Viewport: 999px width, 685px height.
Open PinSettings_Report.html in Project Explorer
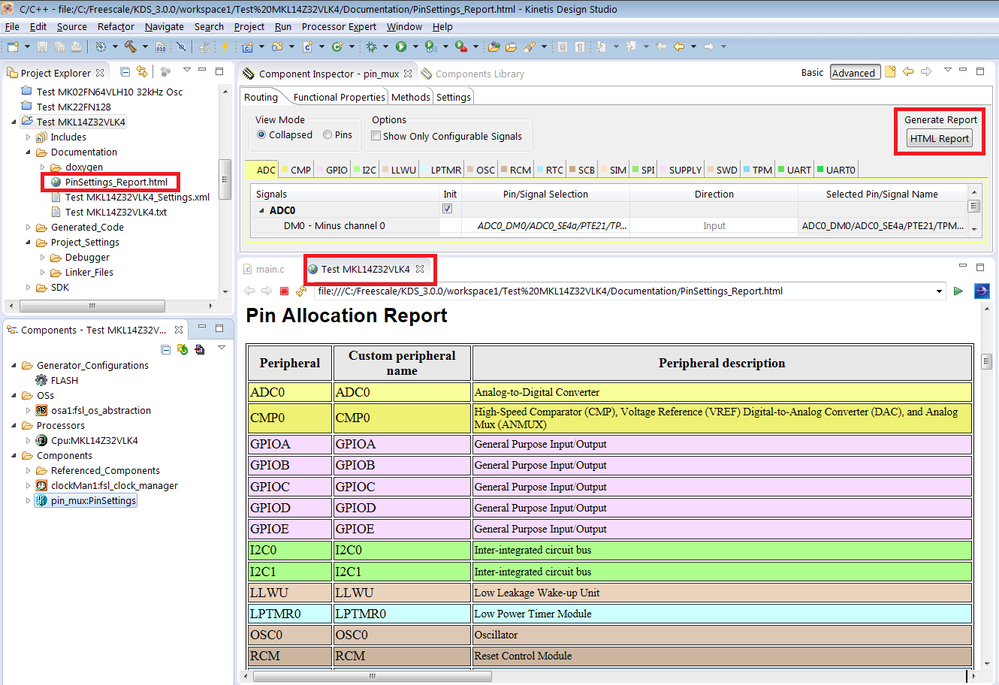click(116, 182)
